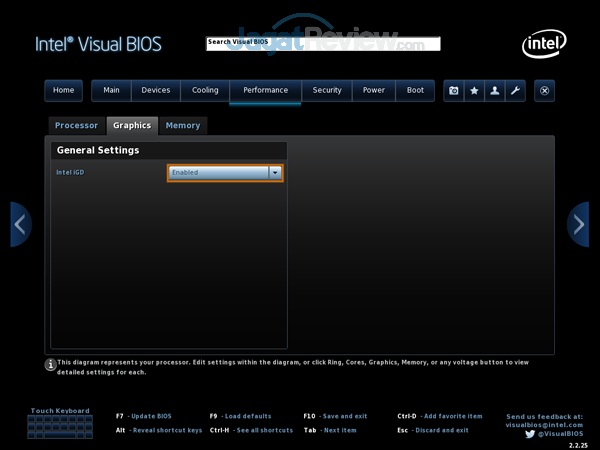Open the Cooling menu
This screenshot has height=450, width=600.
[205, 90]
